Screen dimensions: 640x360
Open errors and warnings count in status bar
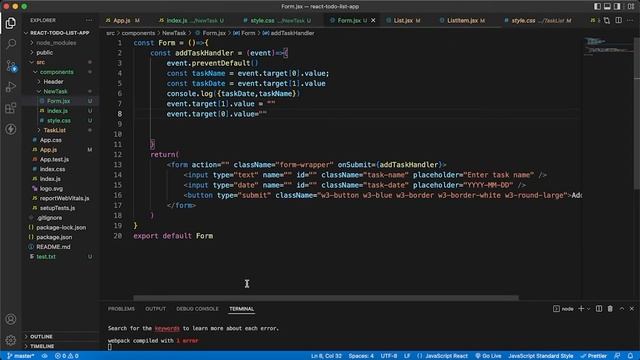[66, 356]
